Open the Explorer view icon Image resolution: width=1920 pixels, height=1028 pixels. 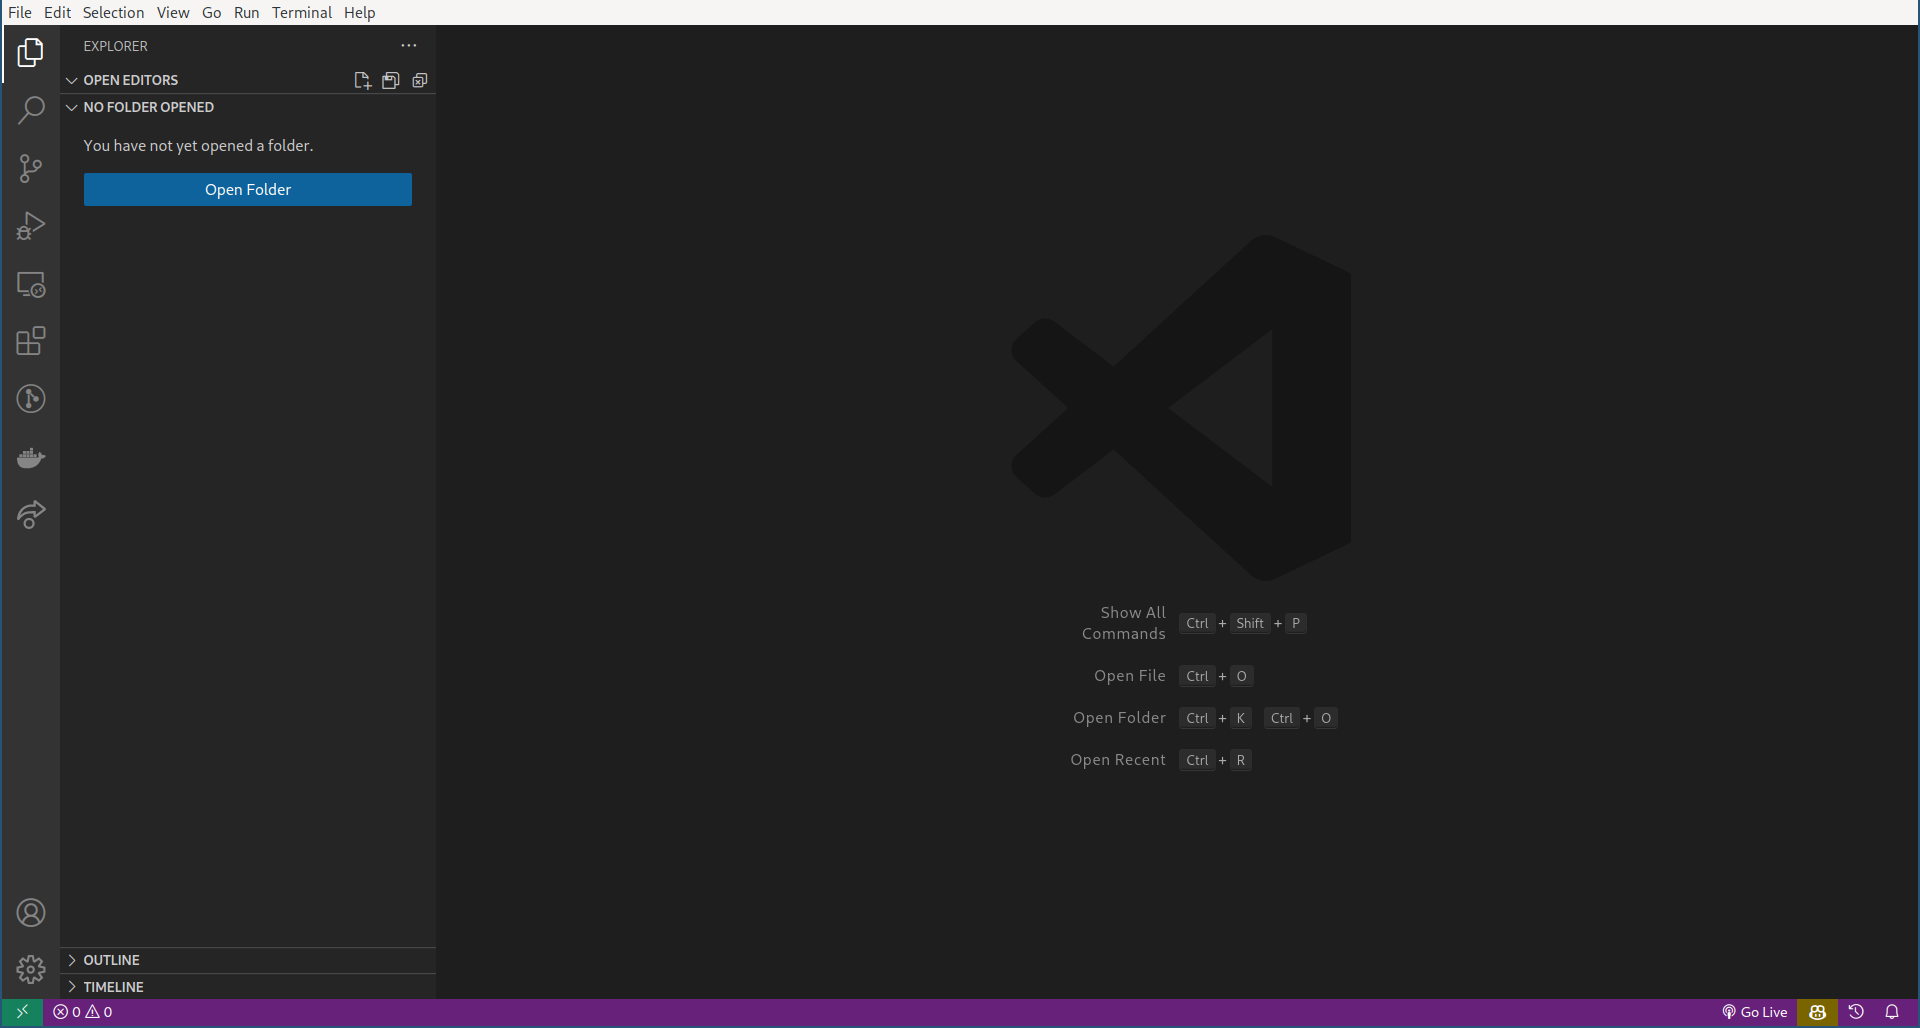[x=31, y=52]
